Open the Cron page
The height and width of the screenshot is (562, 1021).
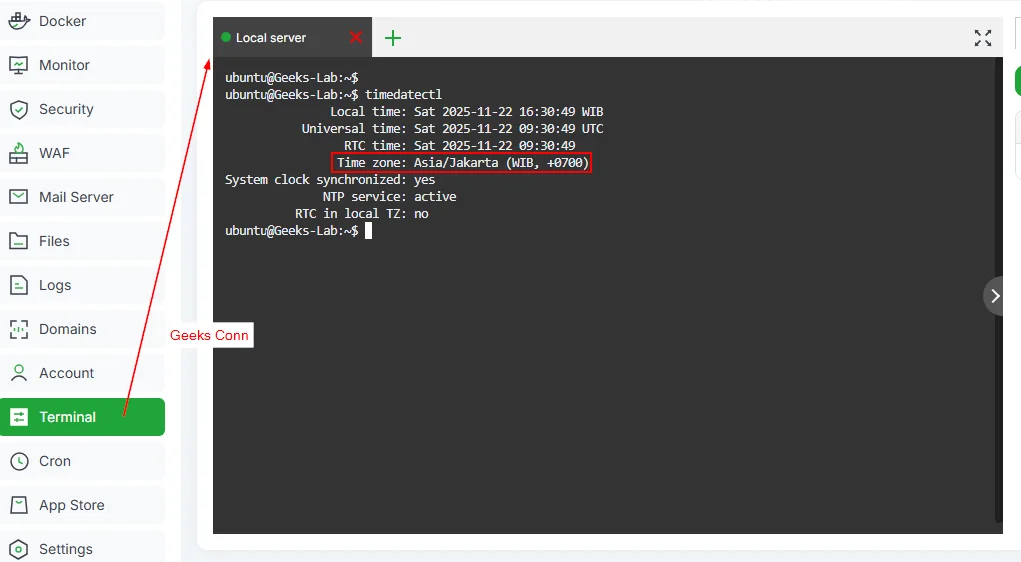(x=82, y=461)
